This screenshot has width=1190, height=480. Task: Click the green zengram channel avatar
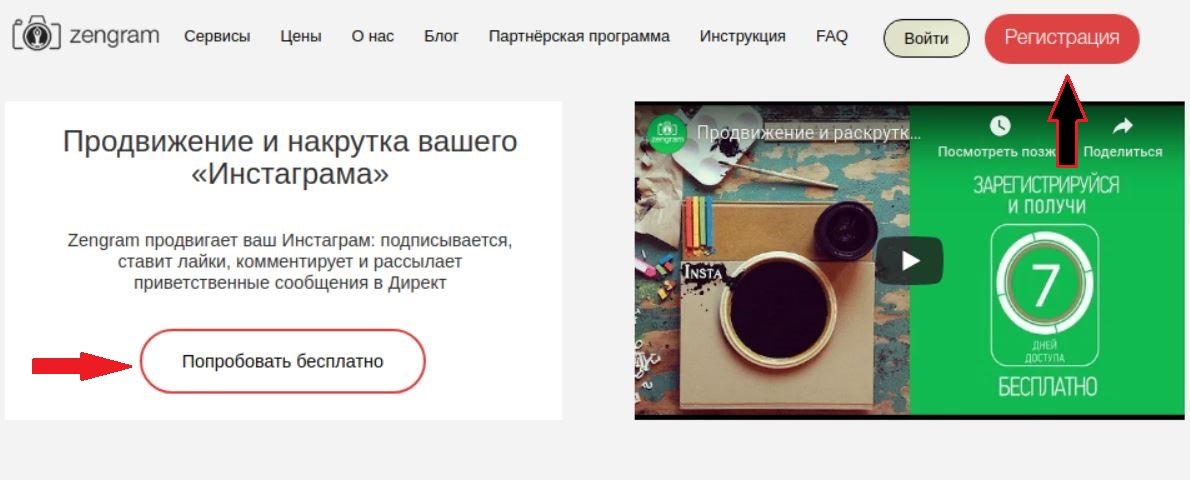coord(667,134)
